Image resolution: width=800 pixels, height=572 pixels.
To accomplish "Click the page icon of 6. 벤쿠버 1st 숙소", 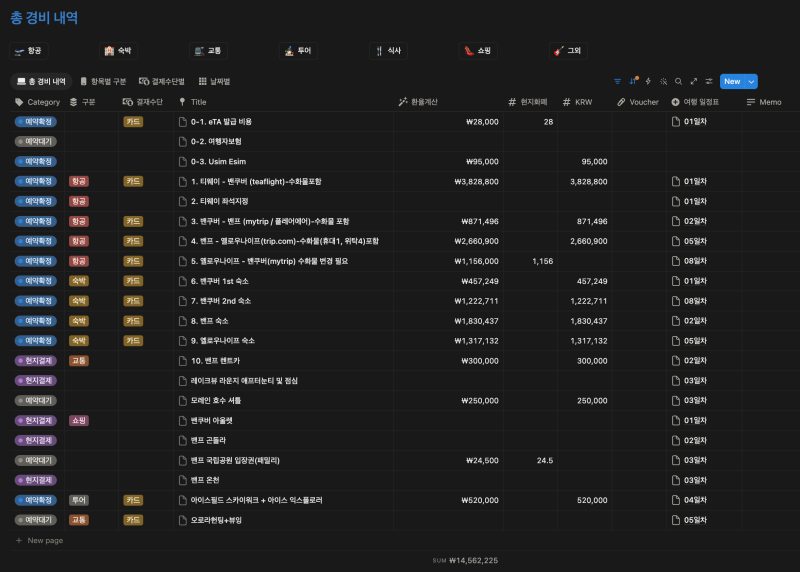I will click(x=183, y=281).
